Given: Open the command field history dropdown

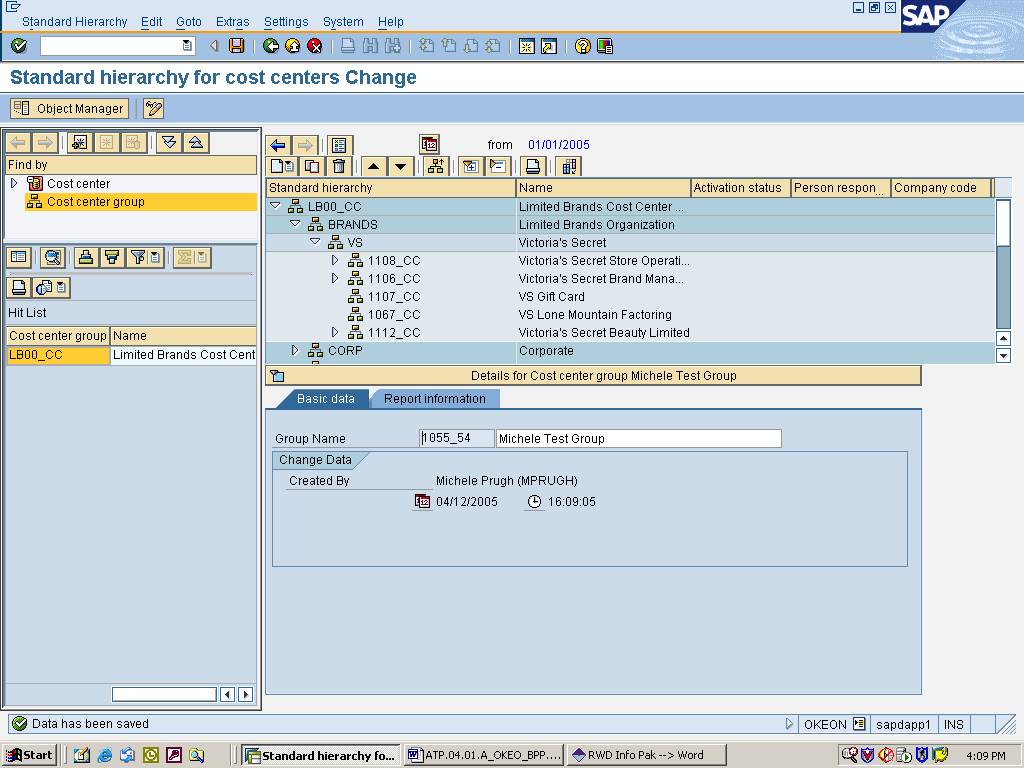Looking at the screenshot, I should click(187, 46).
